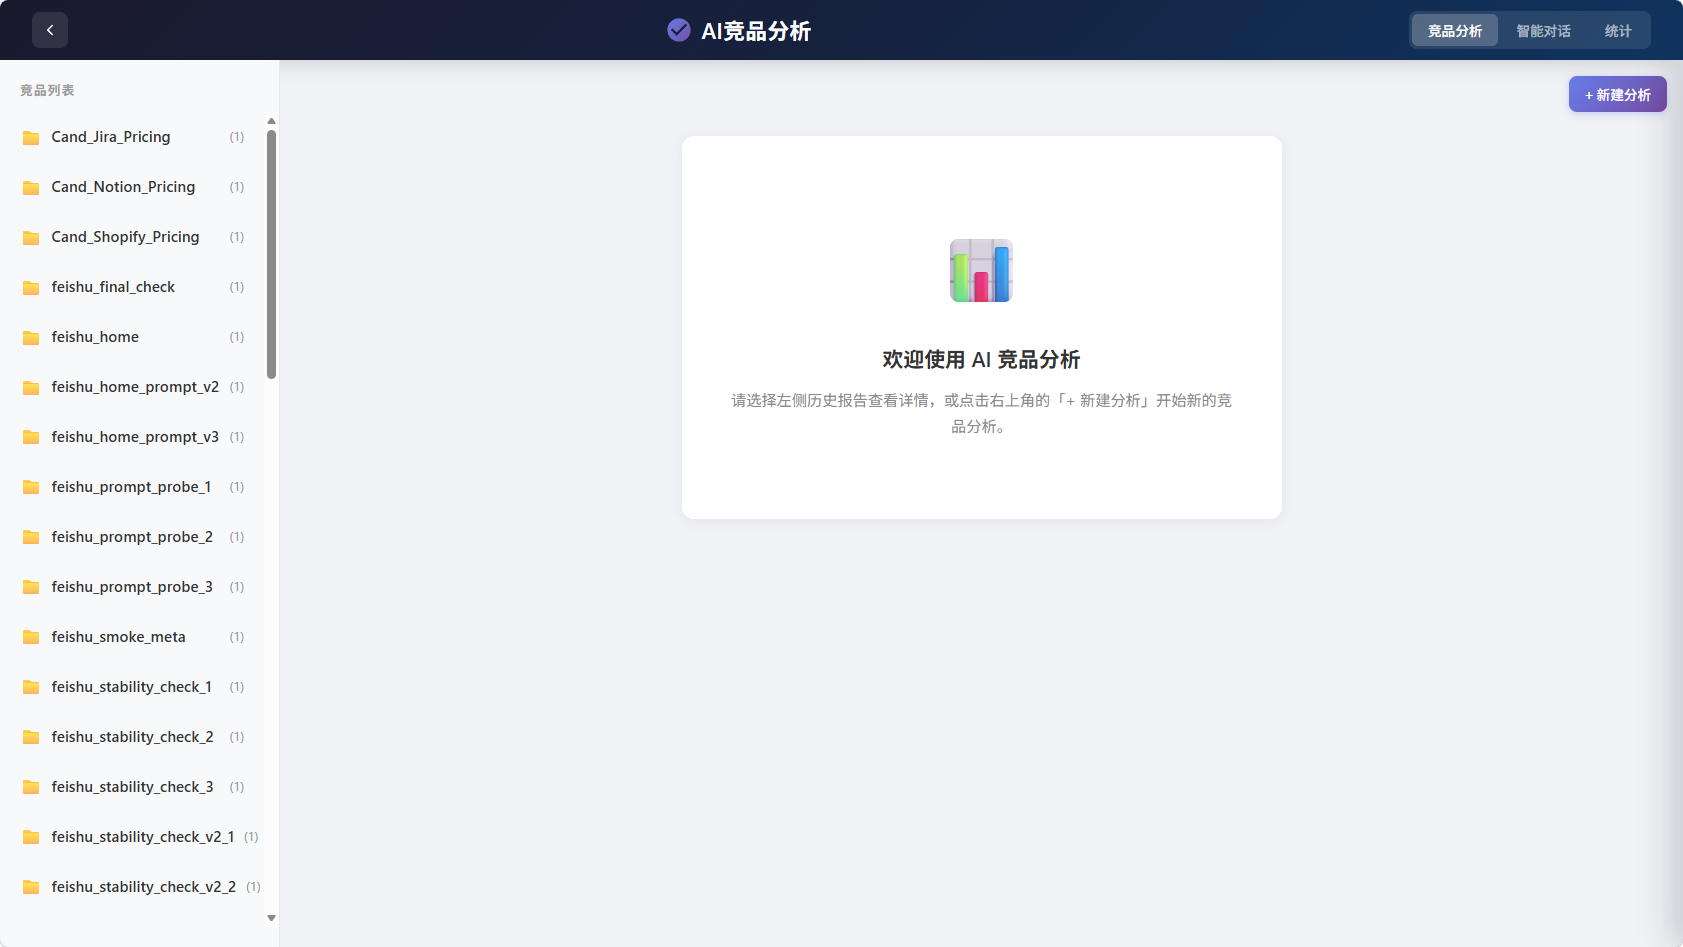This screenshot has width=1683, height=947.
Task: Expand the Cand_Notion_Pricing folder
Action: tap(123, 187)
